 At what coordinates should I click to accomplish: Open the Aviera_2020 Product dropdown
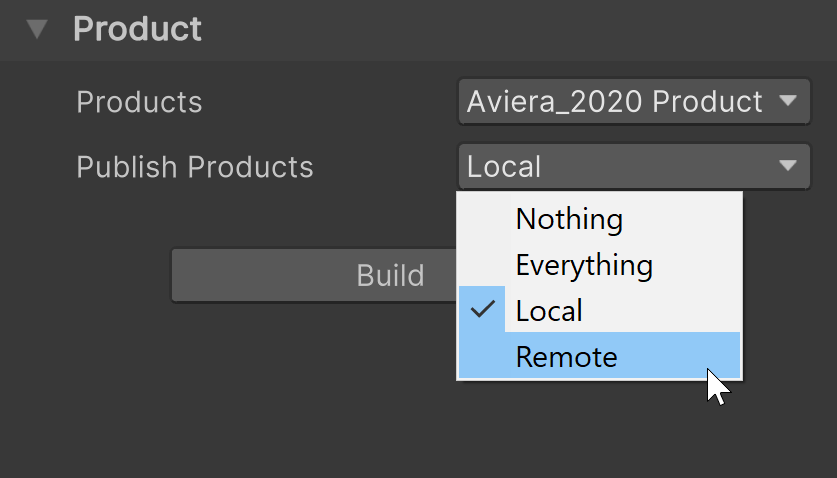tap(615, 101)
